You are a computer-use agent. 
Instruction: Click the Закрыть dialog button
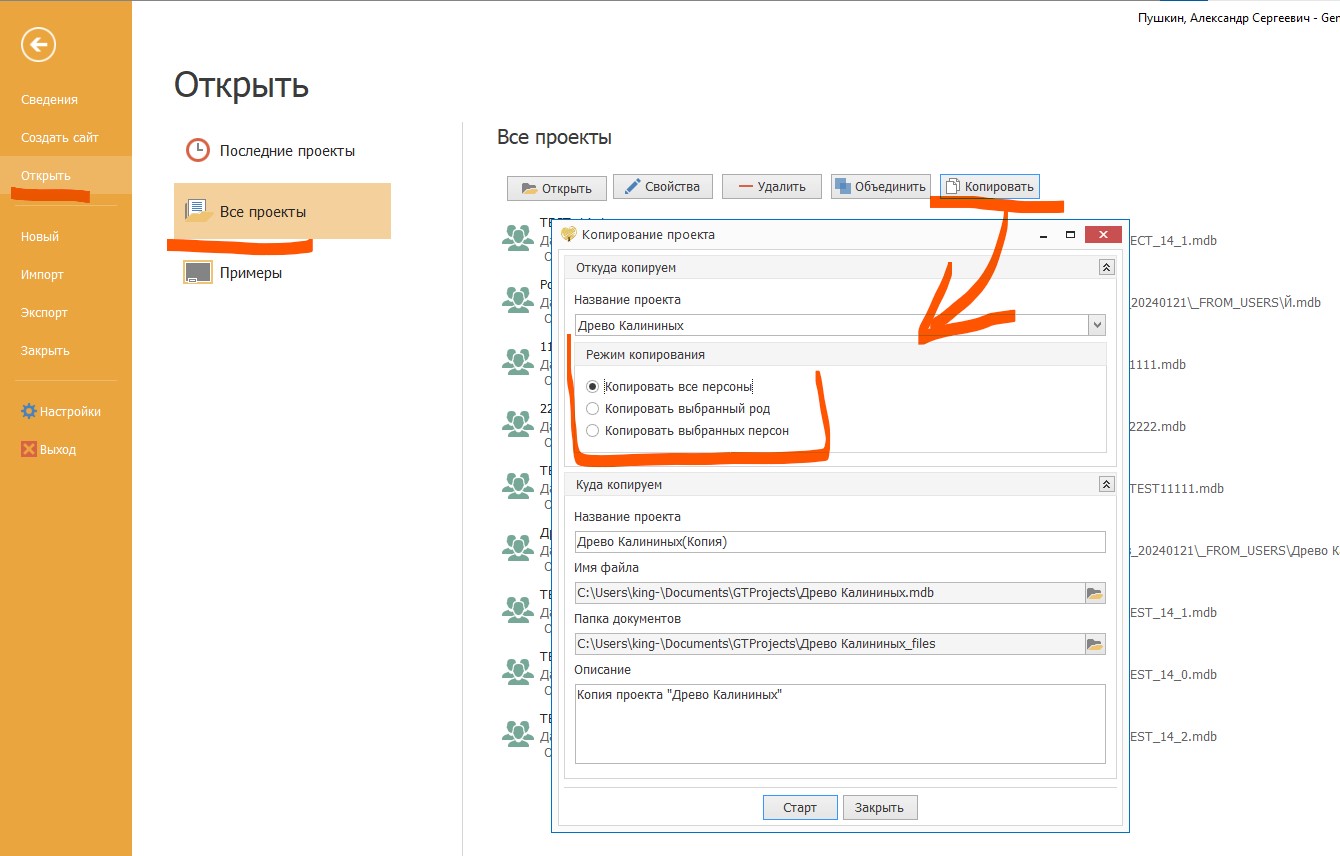tap(880, 808)
